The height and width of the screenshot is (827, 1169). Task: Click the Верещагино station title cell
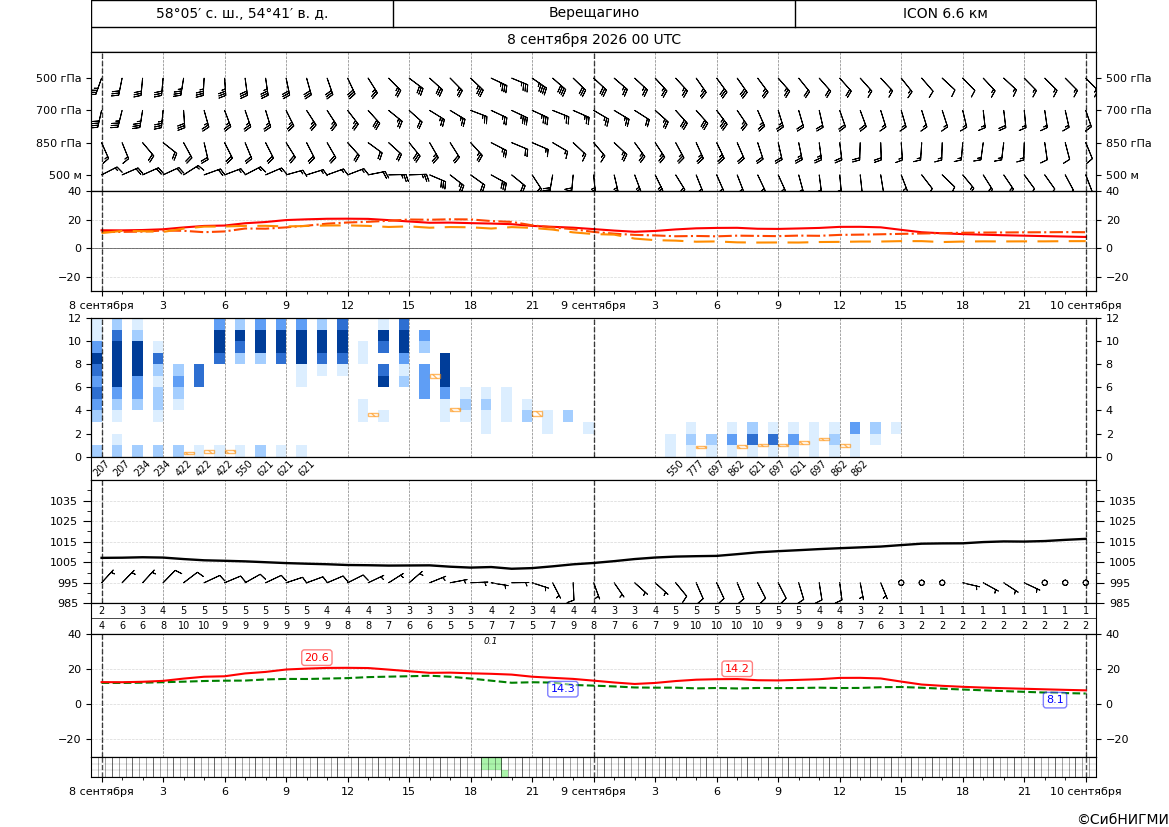point(593,13)
